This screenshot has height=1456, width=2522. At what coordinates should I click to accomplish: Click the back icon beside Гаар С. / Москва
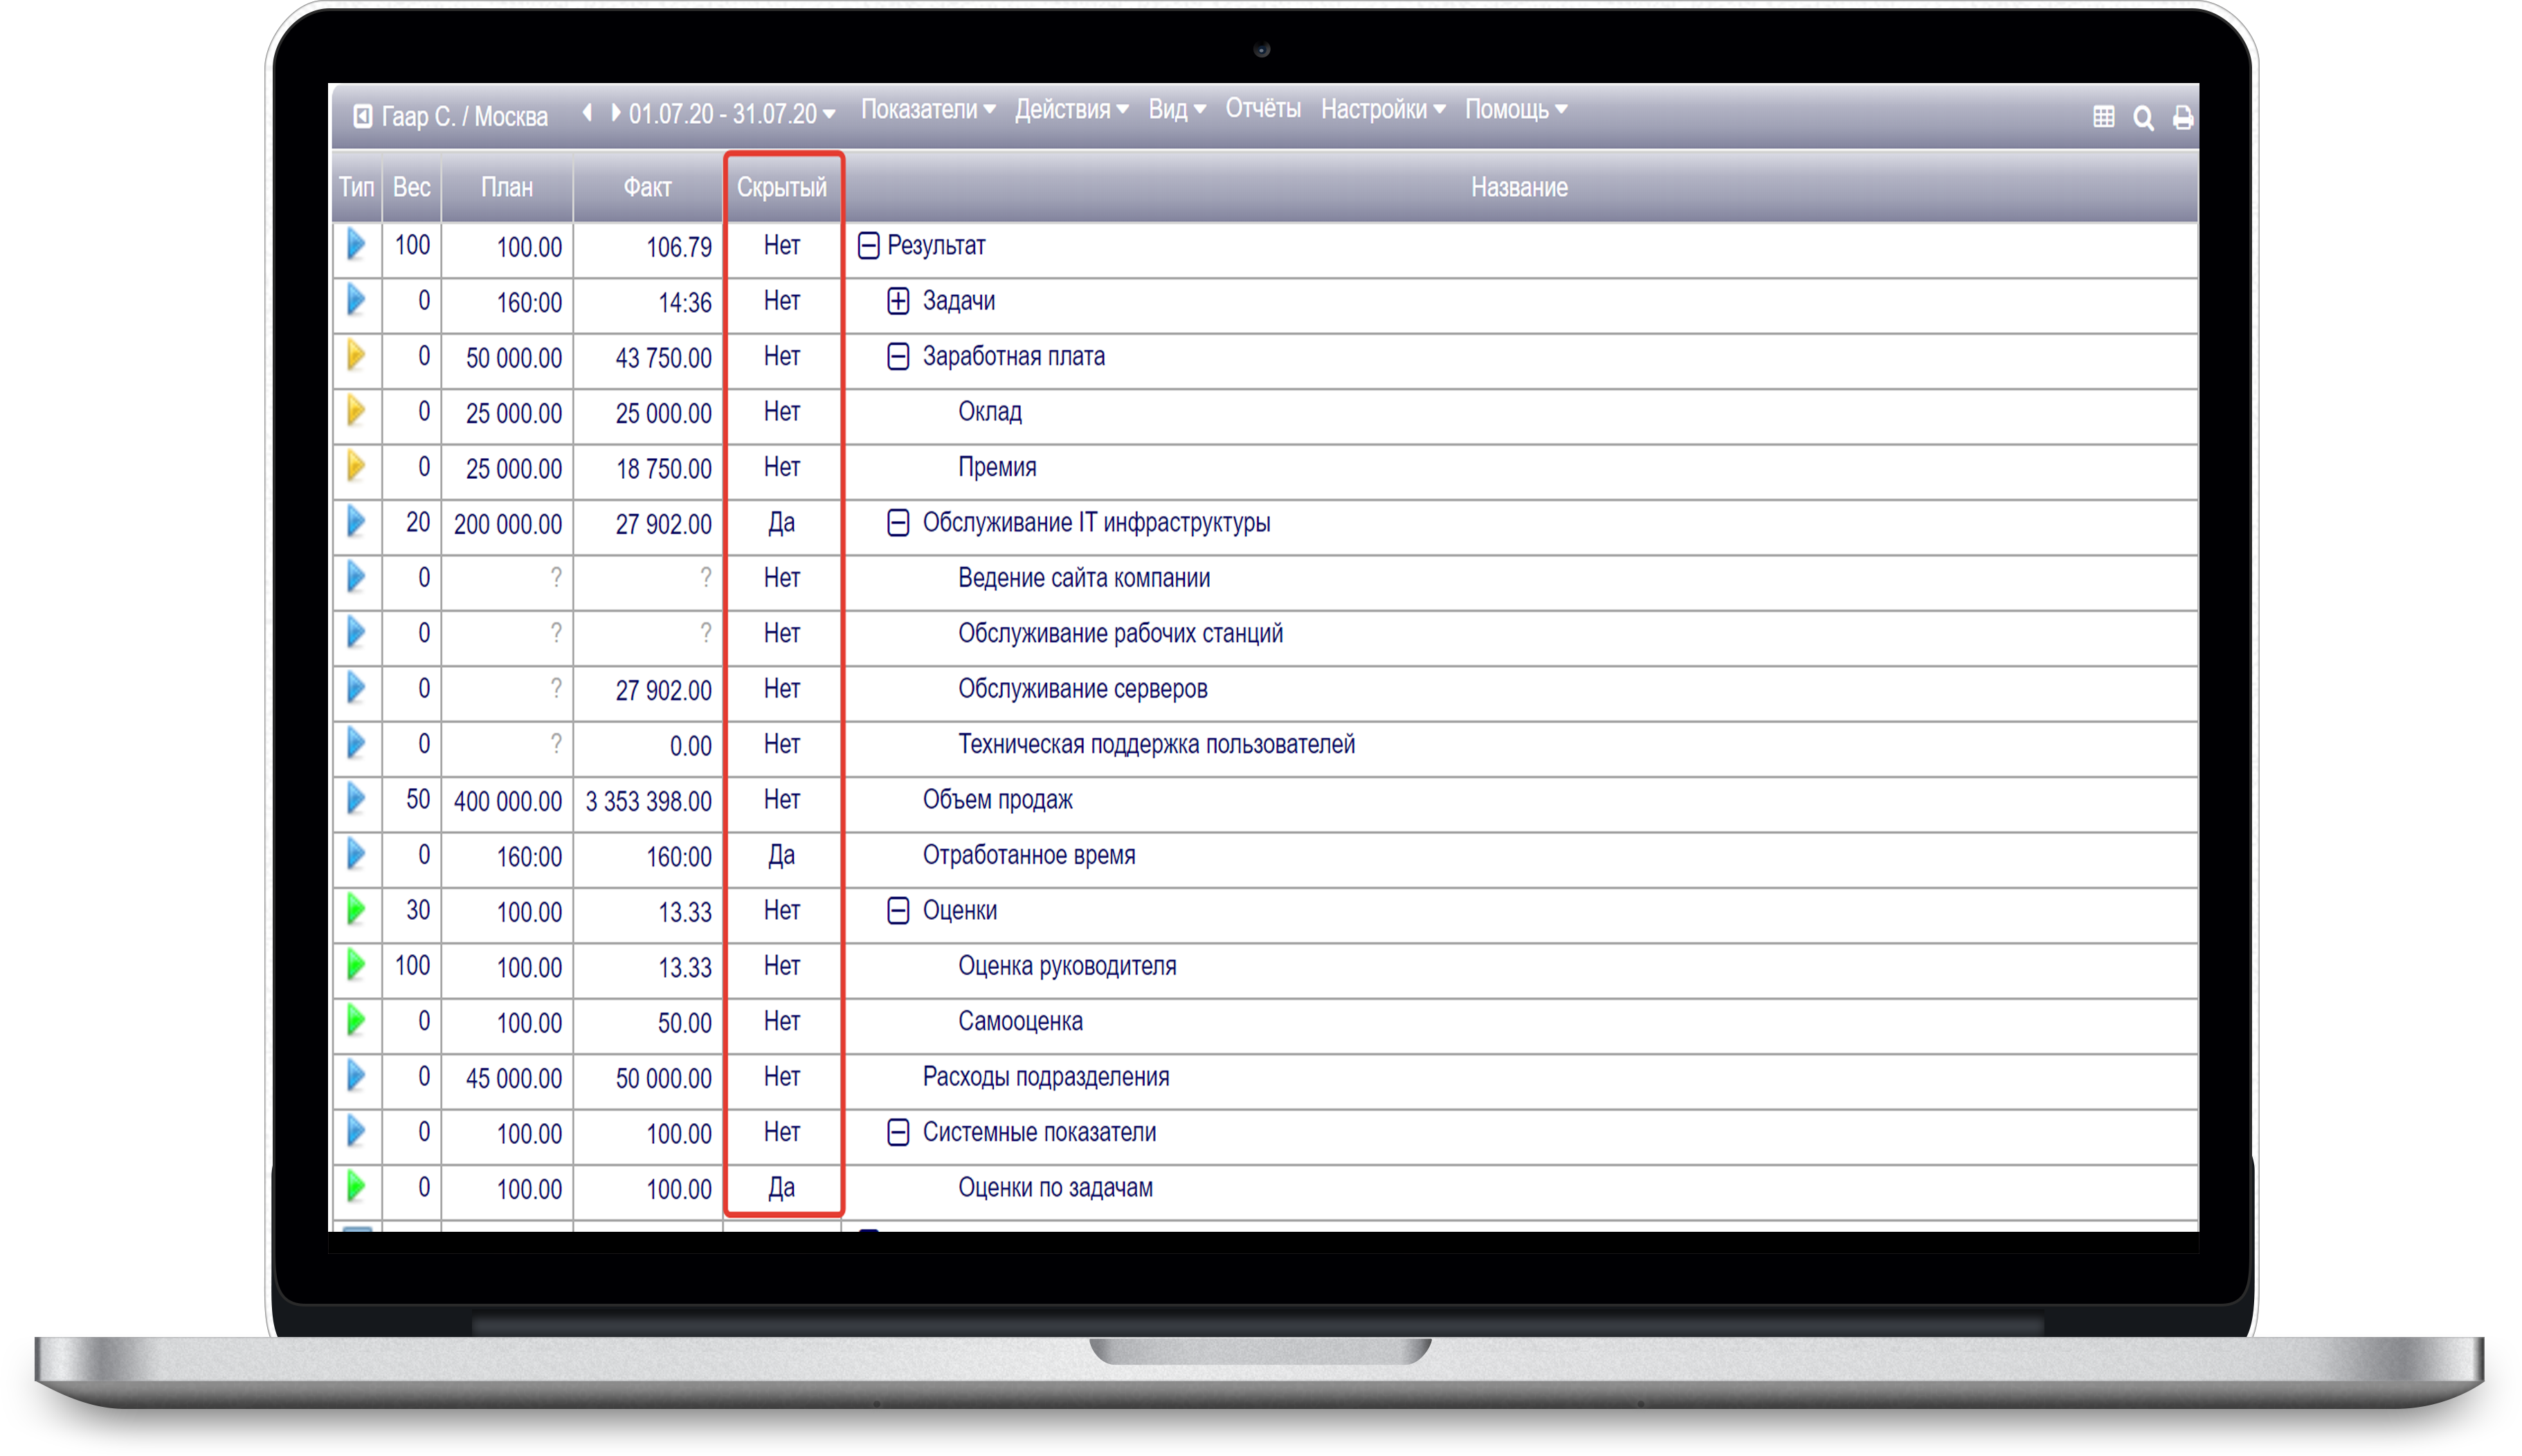tap(363, 116)
